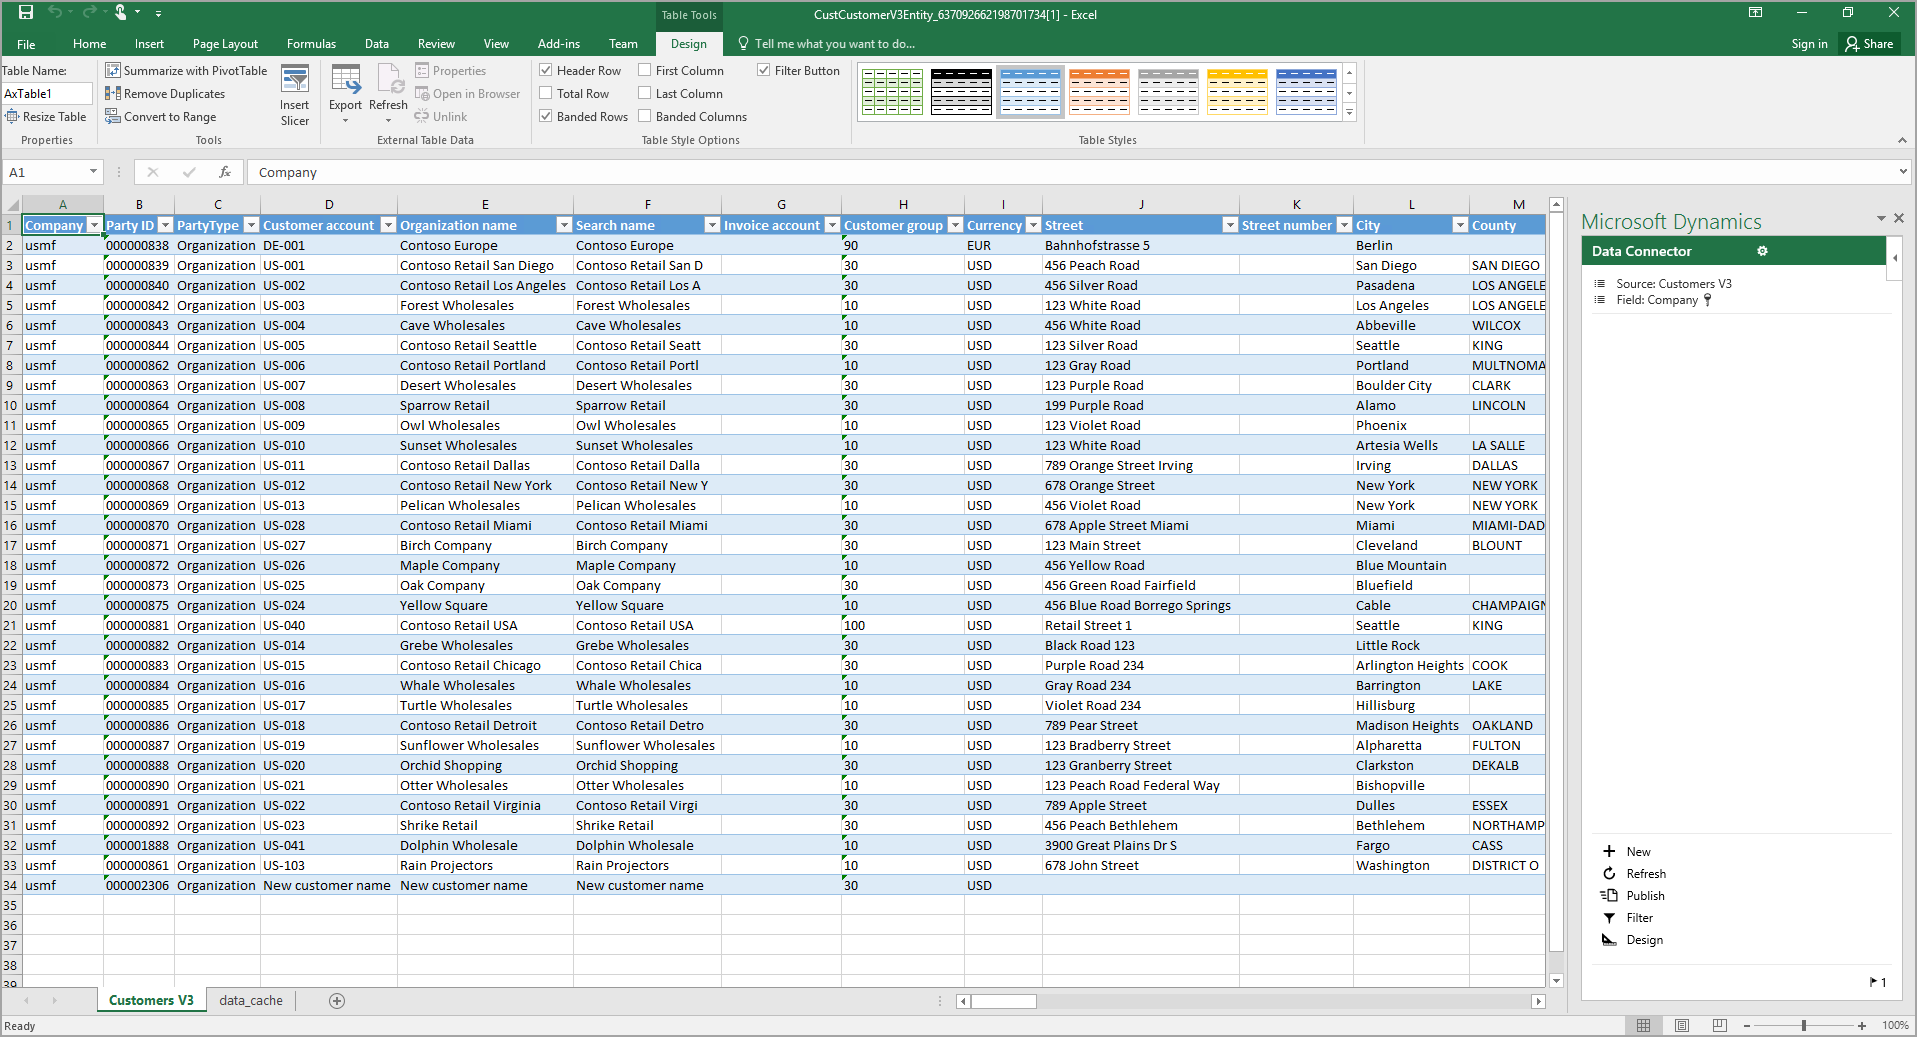The image size is (1917, 1037).
Task: Click the horizontal scrollbar thumb
Action: [1002, 1001]
